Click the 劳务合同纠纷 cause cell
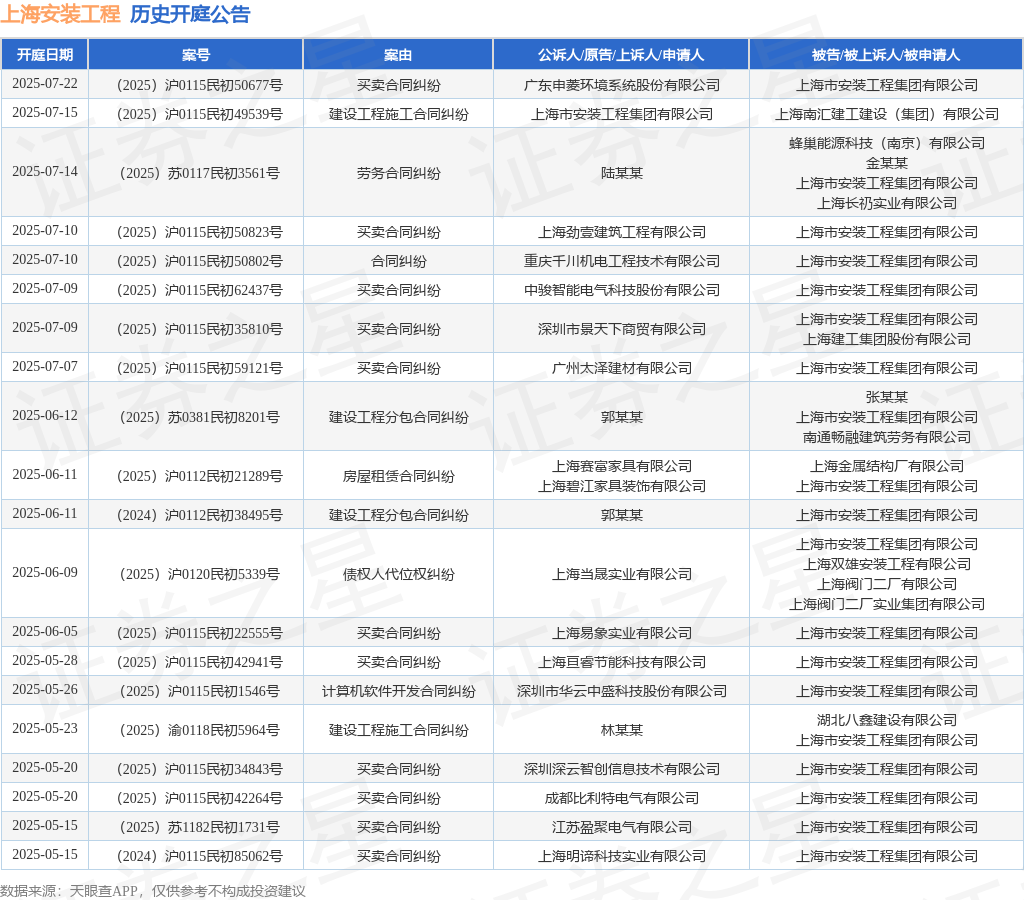Viewport: 1024px width, 900px height. (398, 173)
